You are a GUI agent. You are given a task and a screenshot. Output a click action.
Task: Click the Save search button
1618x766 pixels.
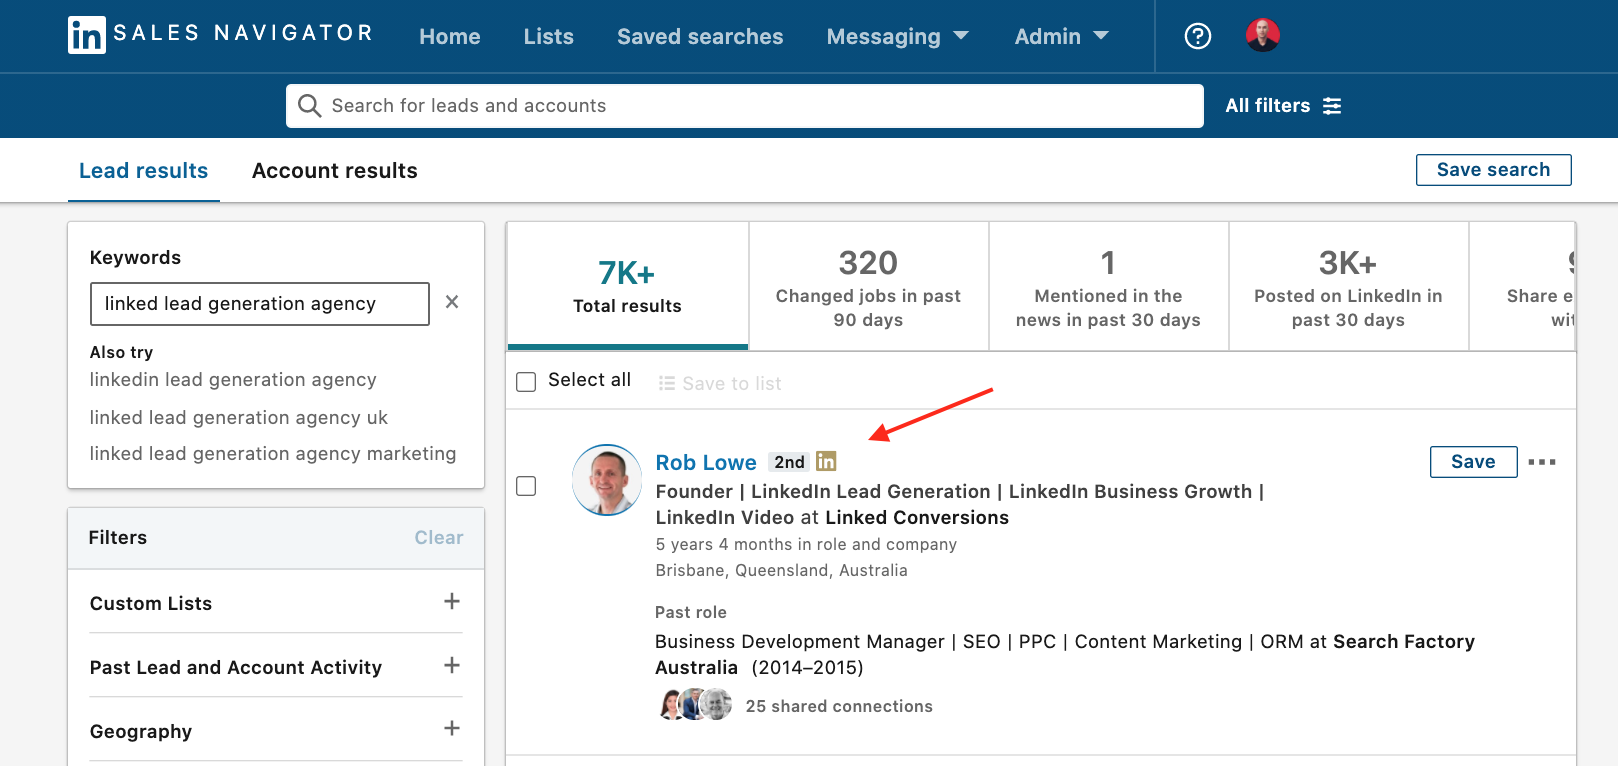pos(1493,170)
